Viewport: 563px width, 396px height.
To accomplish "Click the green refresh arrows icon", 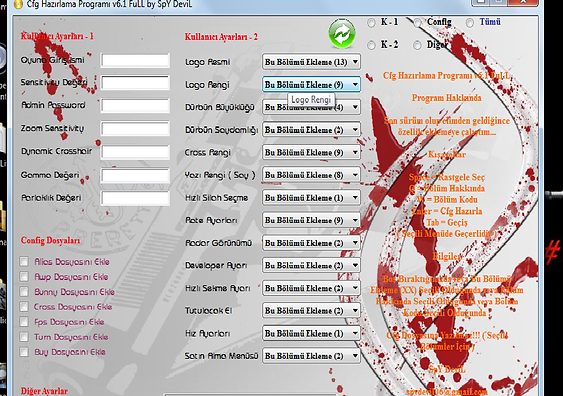I will click(342, 34).
